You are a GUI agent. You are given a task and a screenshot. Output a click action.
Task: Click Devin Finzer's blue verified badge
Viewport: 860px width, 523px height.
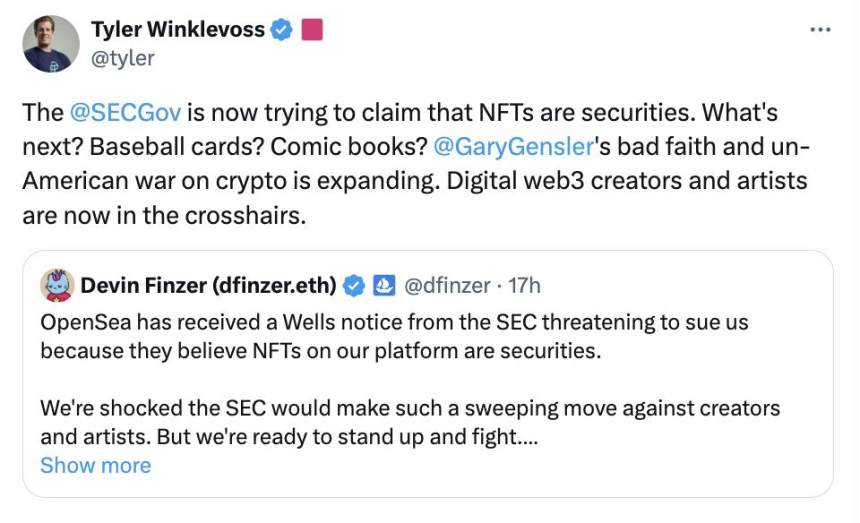coord(353,286)
